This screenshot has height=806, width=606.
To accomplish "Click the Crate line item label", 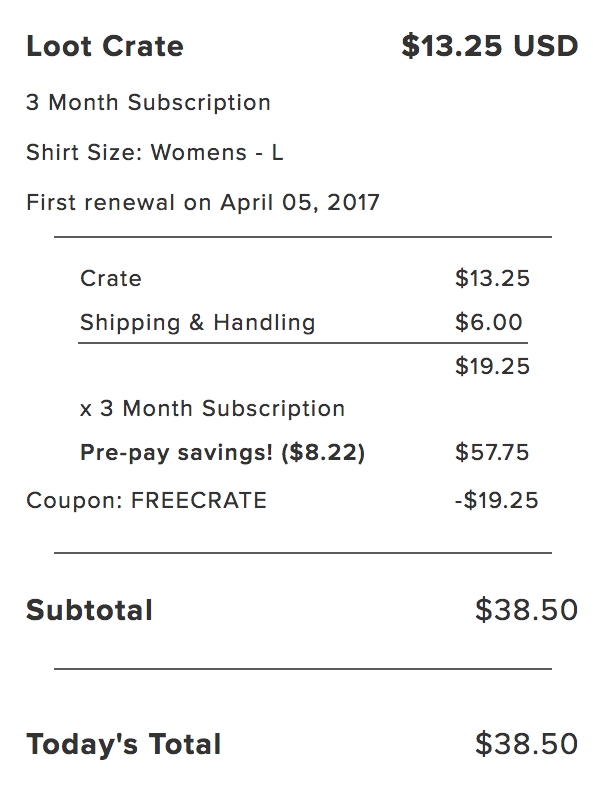I will point(111,279).
